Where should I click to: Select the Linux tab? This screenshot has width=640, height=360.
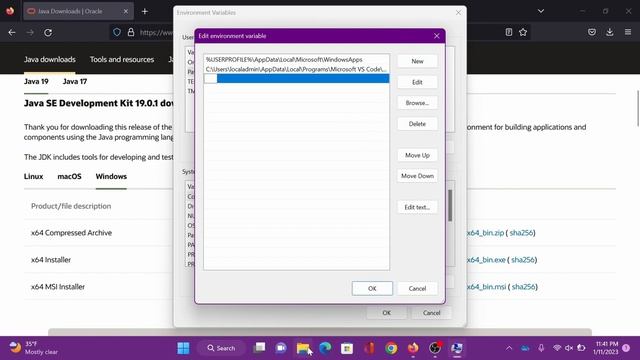click(x=33, y=176)
